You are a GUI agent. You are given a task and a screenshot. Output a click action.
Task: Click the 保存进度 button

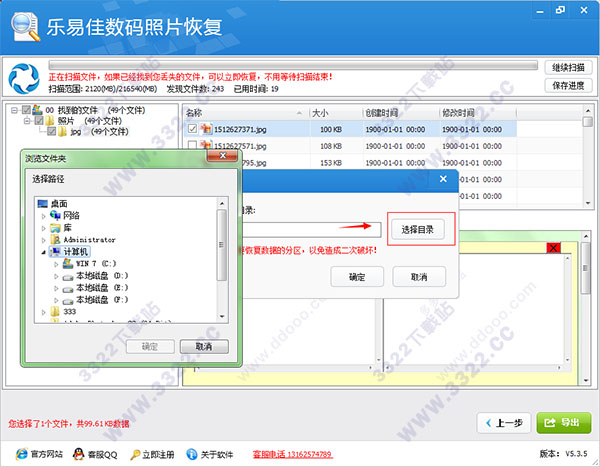coord(568,85)
